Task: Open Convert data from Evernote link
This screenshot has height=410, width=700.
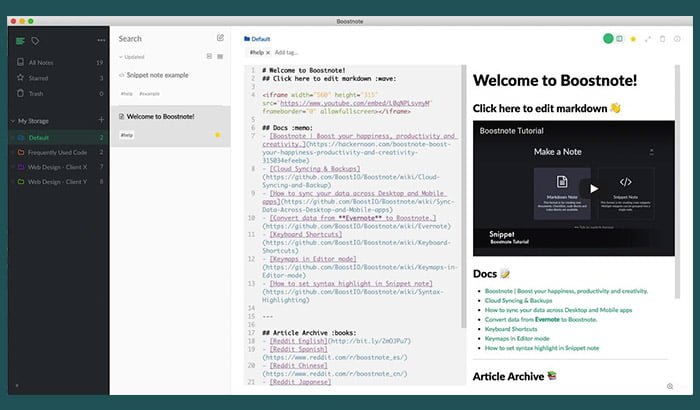Action: (541, 319)
